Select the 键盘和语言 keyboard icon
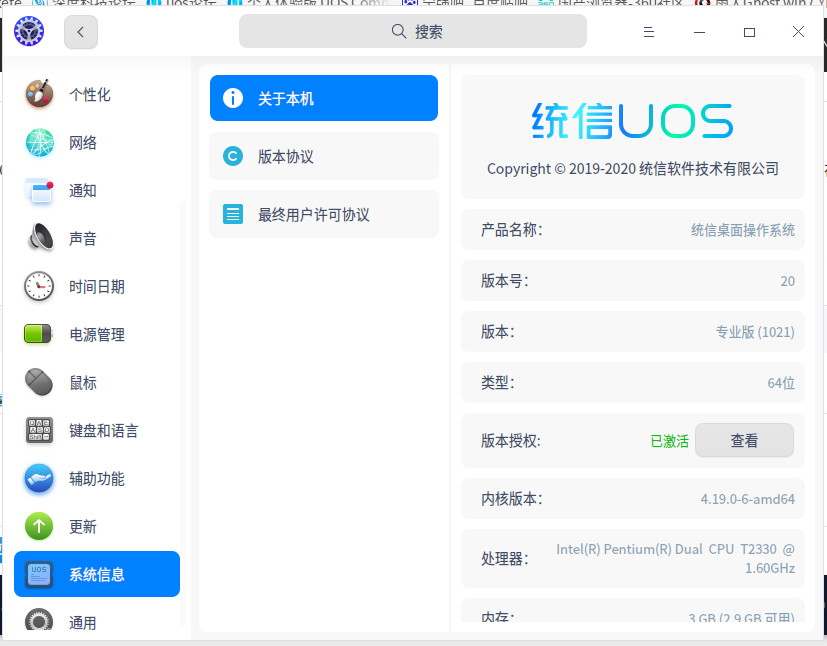The image size is (827, 646). pos(39,430)
